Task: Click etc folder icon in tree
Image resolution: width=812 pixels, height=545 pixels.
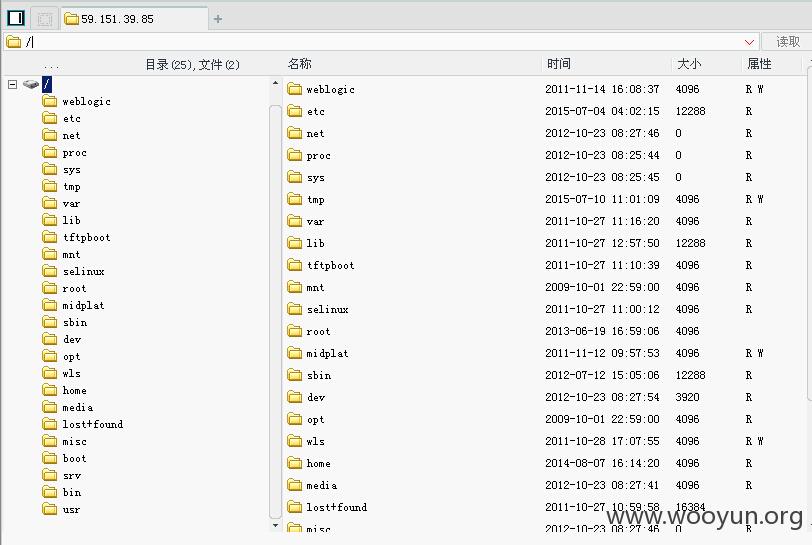Action: [50, 118]
